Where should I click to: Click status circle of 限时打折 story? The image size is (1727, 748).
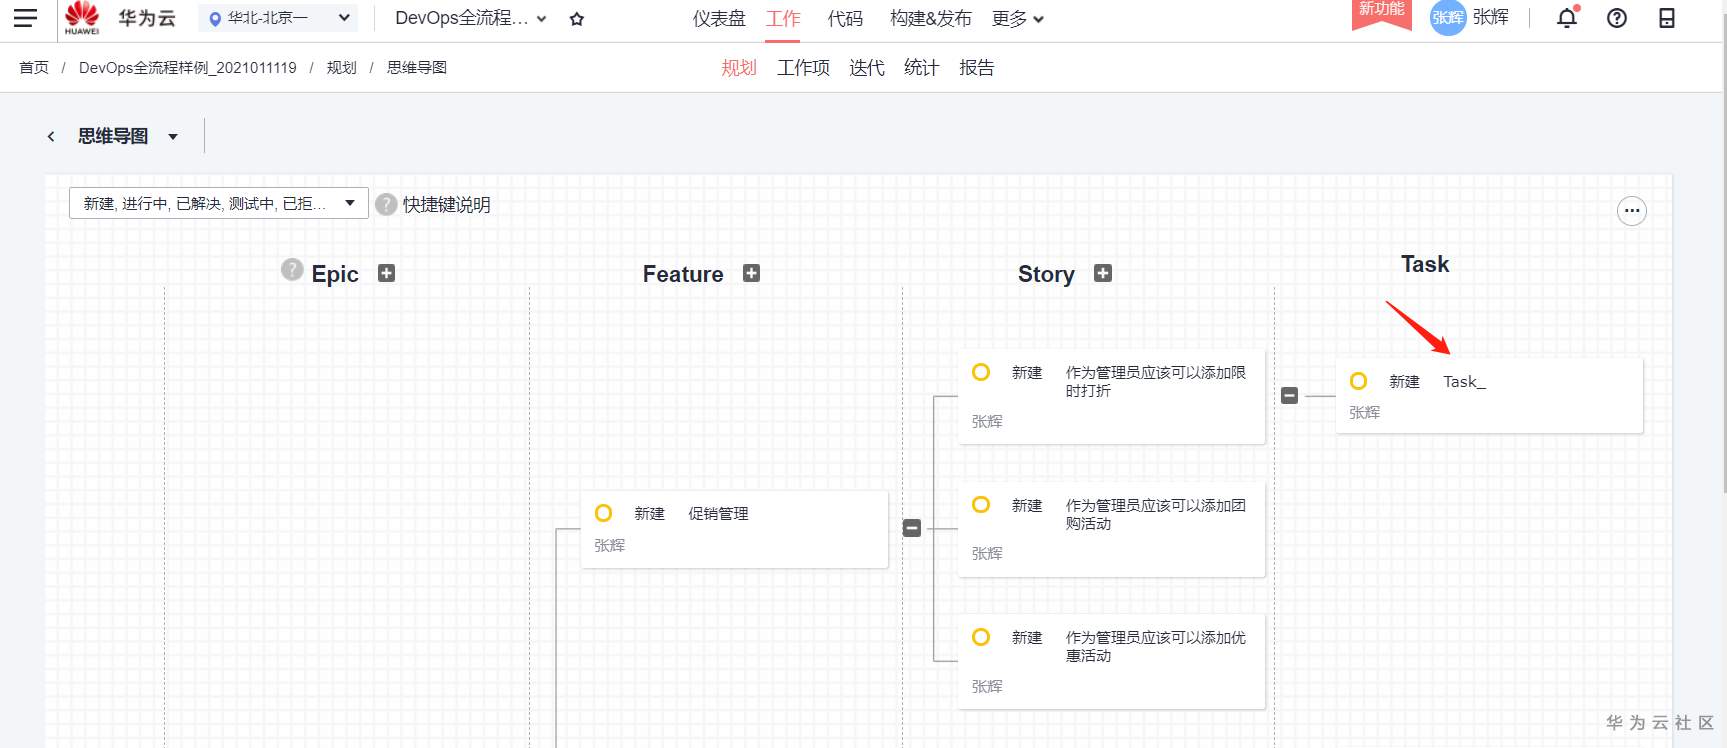(981, 372)
